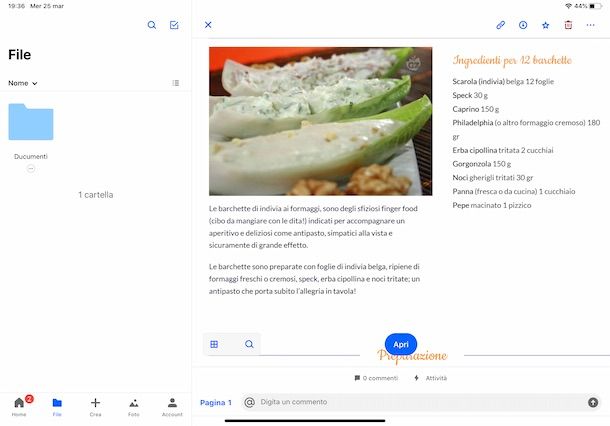The image size is (610, 426).
Task: Tap 'Caprino 150 g' ingredient line
Action: pos(475,109)
